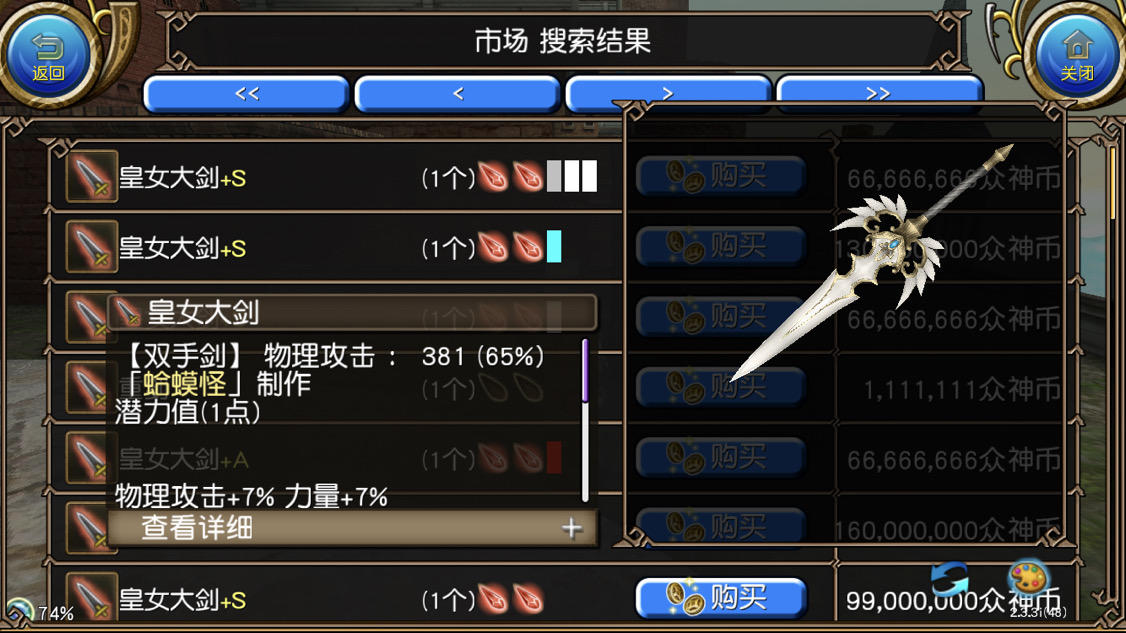
Task: Click the white greatsword preview image
Action: click(873, 262)
